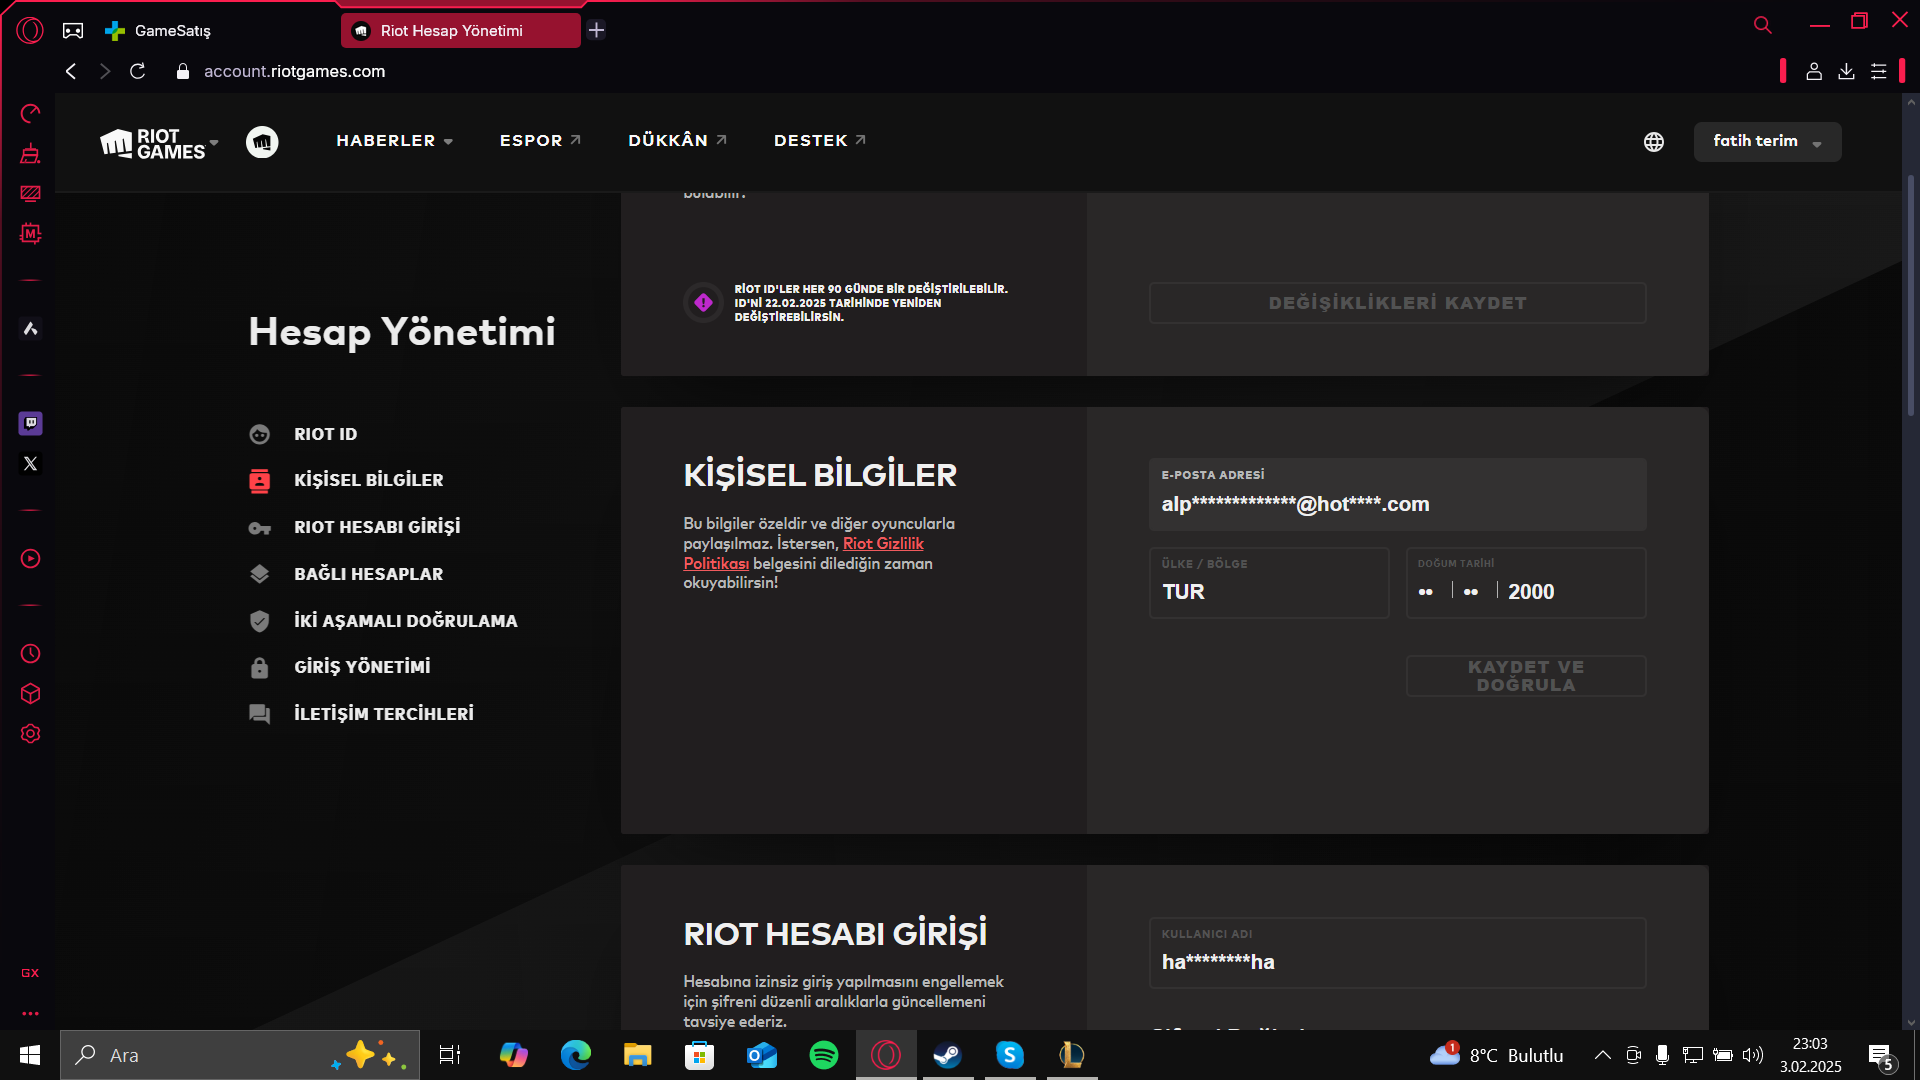The height and width of the screenshot is (1080, 1920).
Task: Open Aria AI in the Opera sidebar
Action: pyautogui.click(x=30, y=328)
